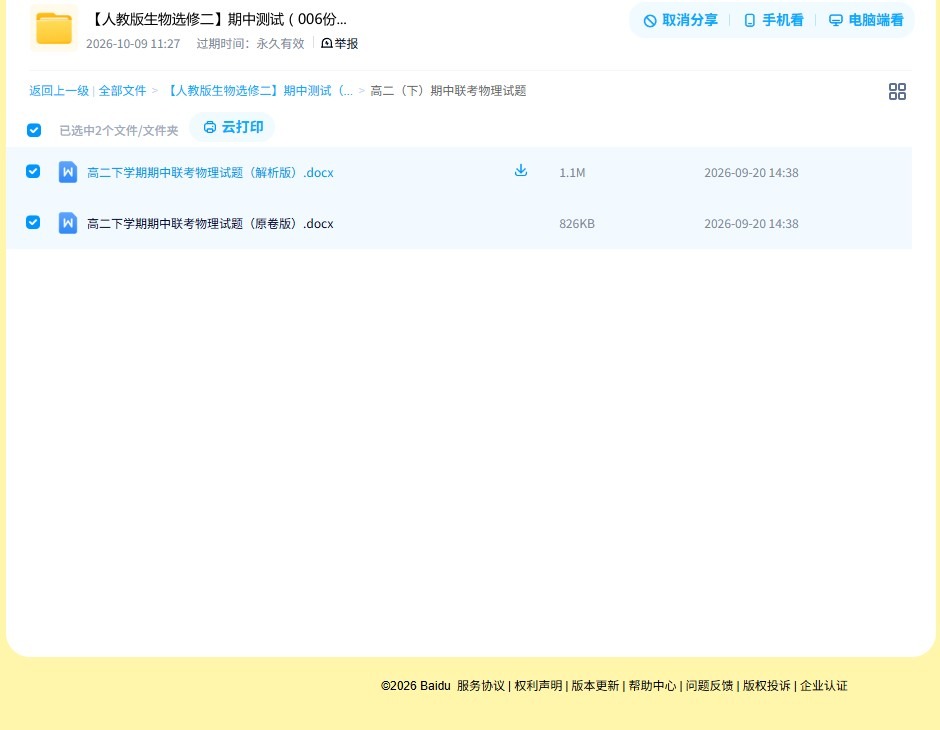Click Word icon of 原卷版 document

68,223
